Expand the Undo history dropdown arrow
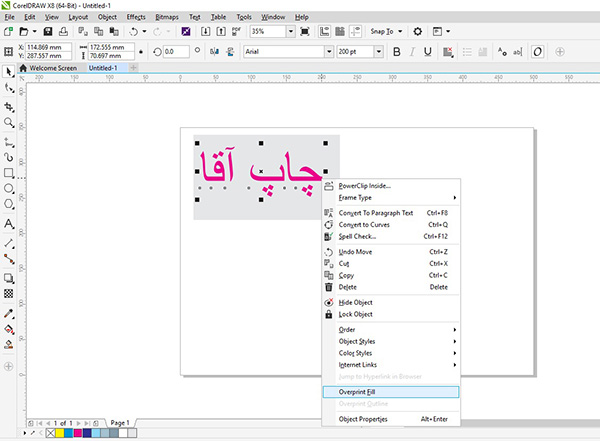This screenshot has width=600, height=441. [x=144, y=31]
